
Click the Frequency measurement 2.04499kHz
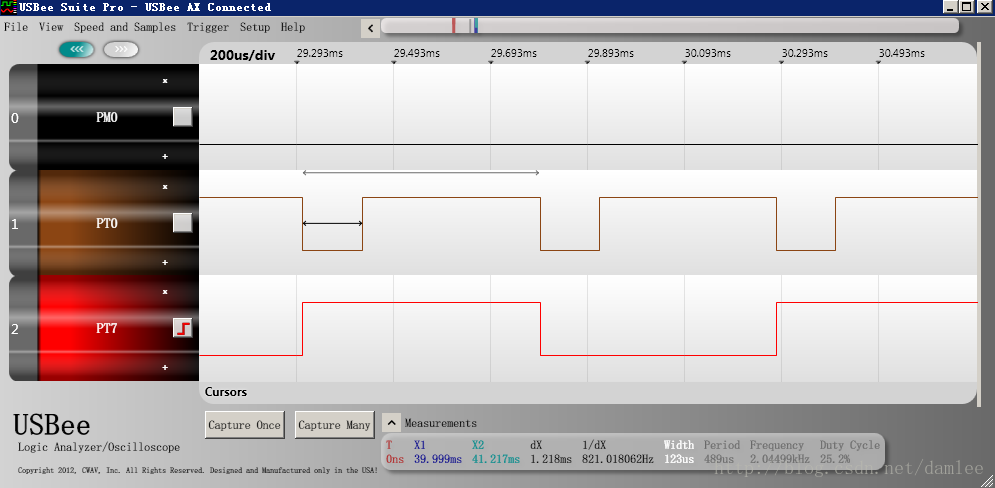click(780, 459)
